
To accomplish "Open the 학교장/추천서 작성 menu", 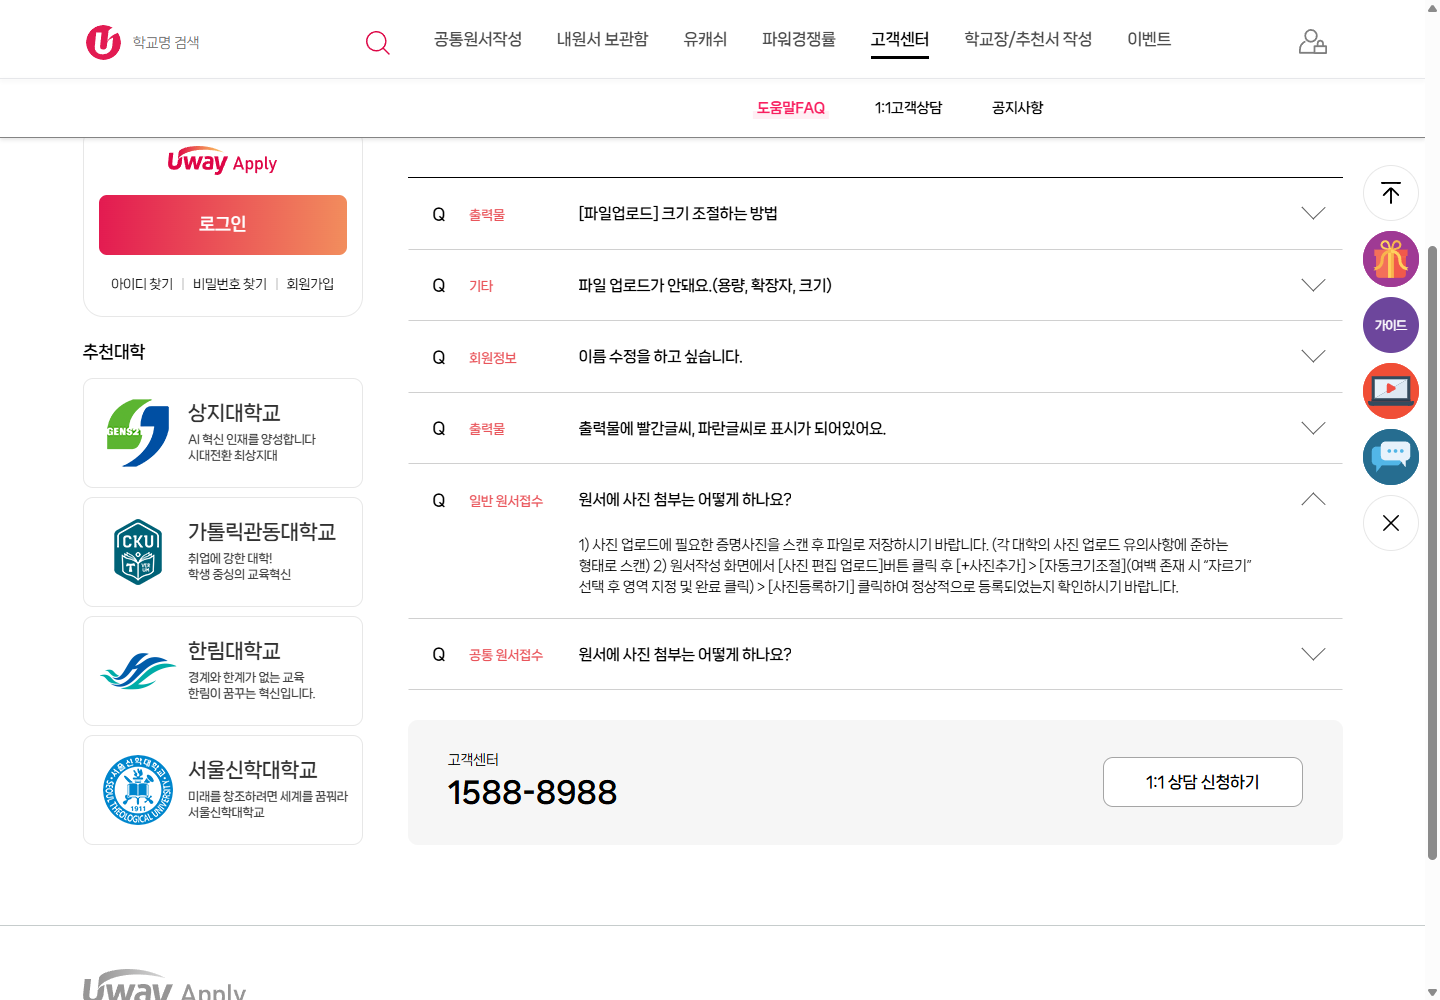I will (x=1028, y=39).
